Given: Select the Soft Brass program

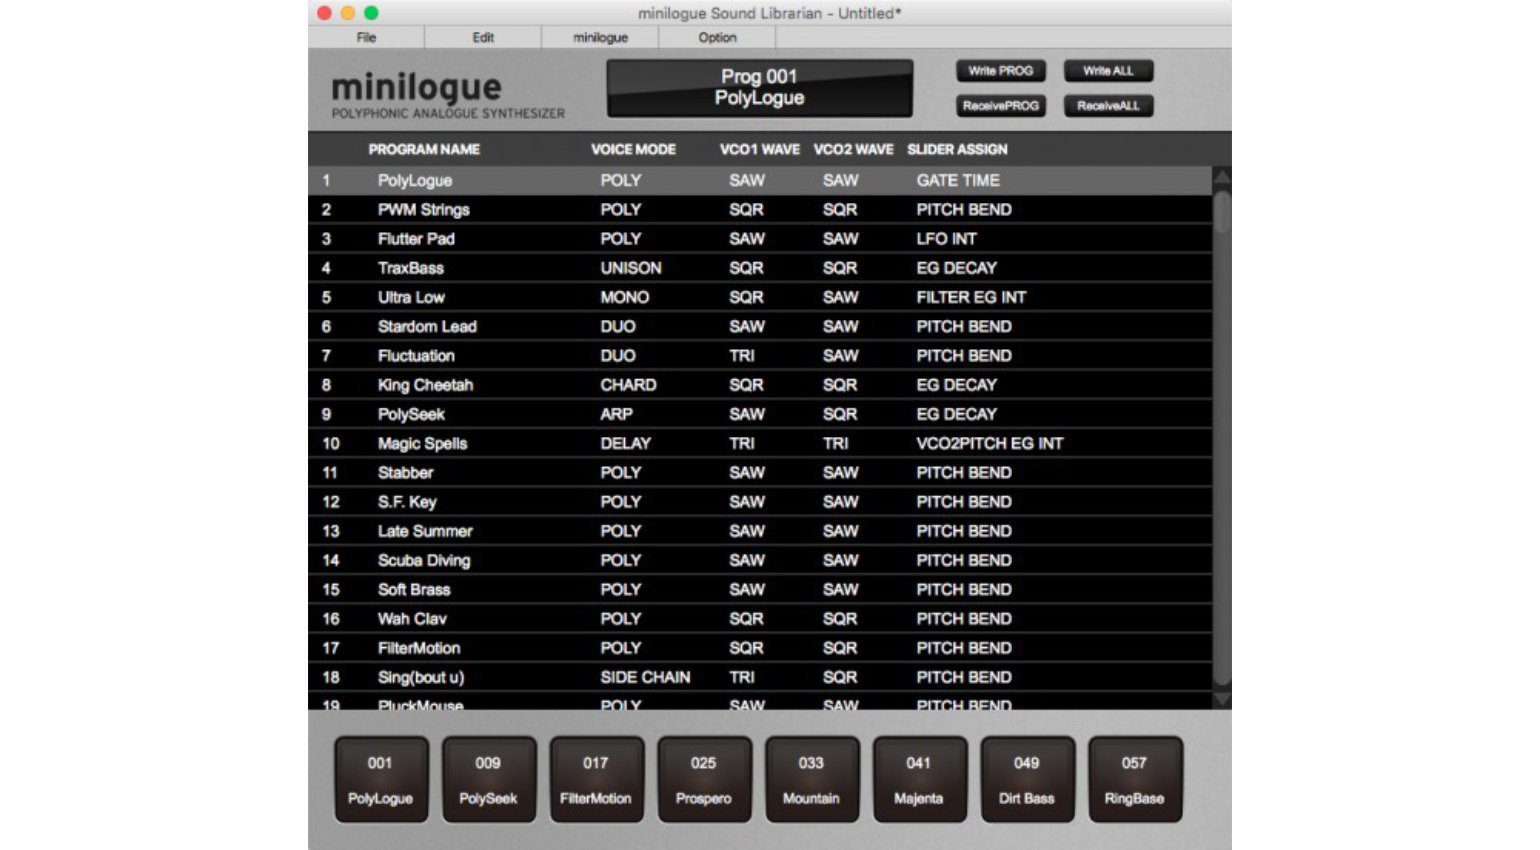Looking at the screenshot, I should pos(760,589).
